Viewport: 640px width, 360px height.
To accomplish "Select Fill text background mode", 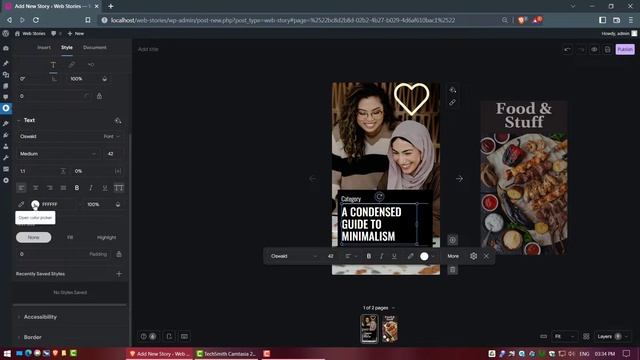I will 70,237.
